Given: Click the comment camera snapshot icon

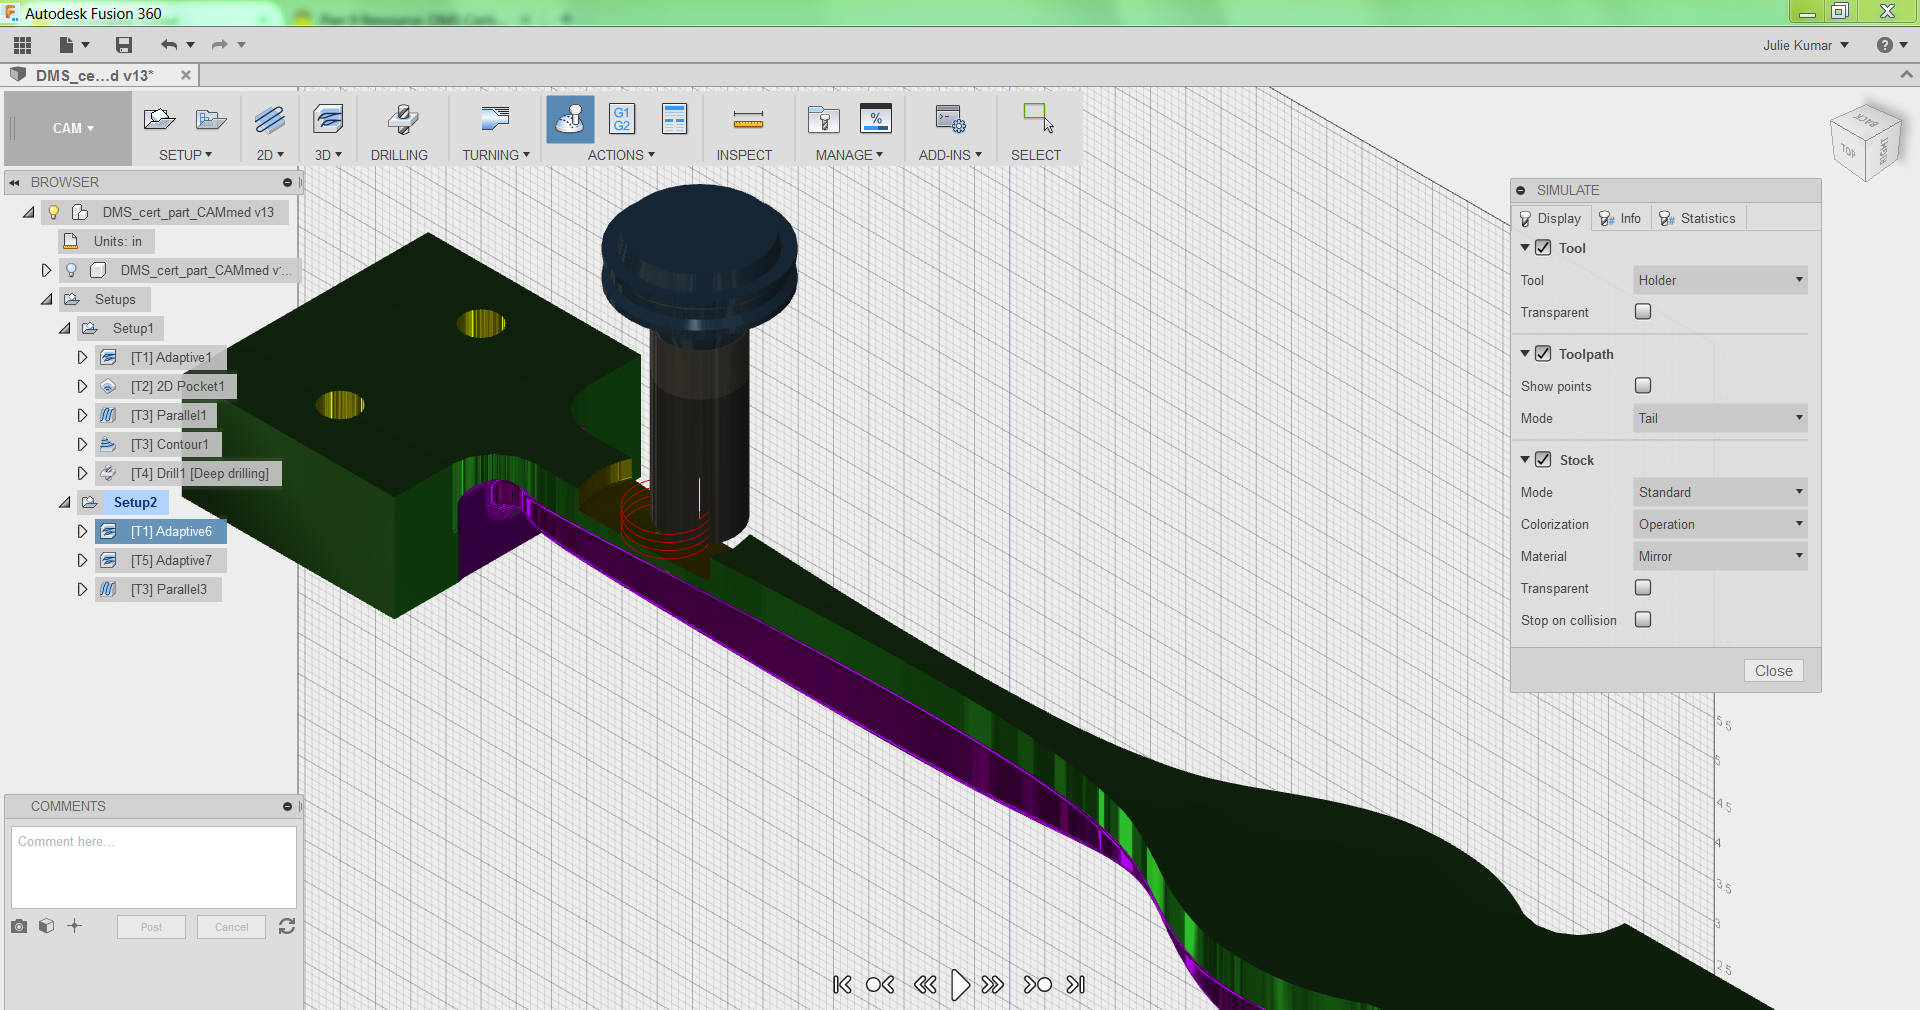Looking at the screenshot, I should tap(19, 926).
